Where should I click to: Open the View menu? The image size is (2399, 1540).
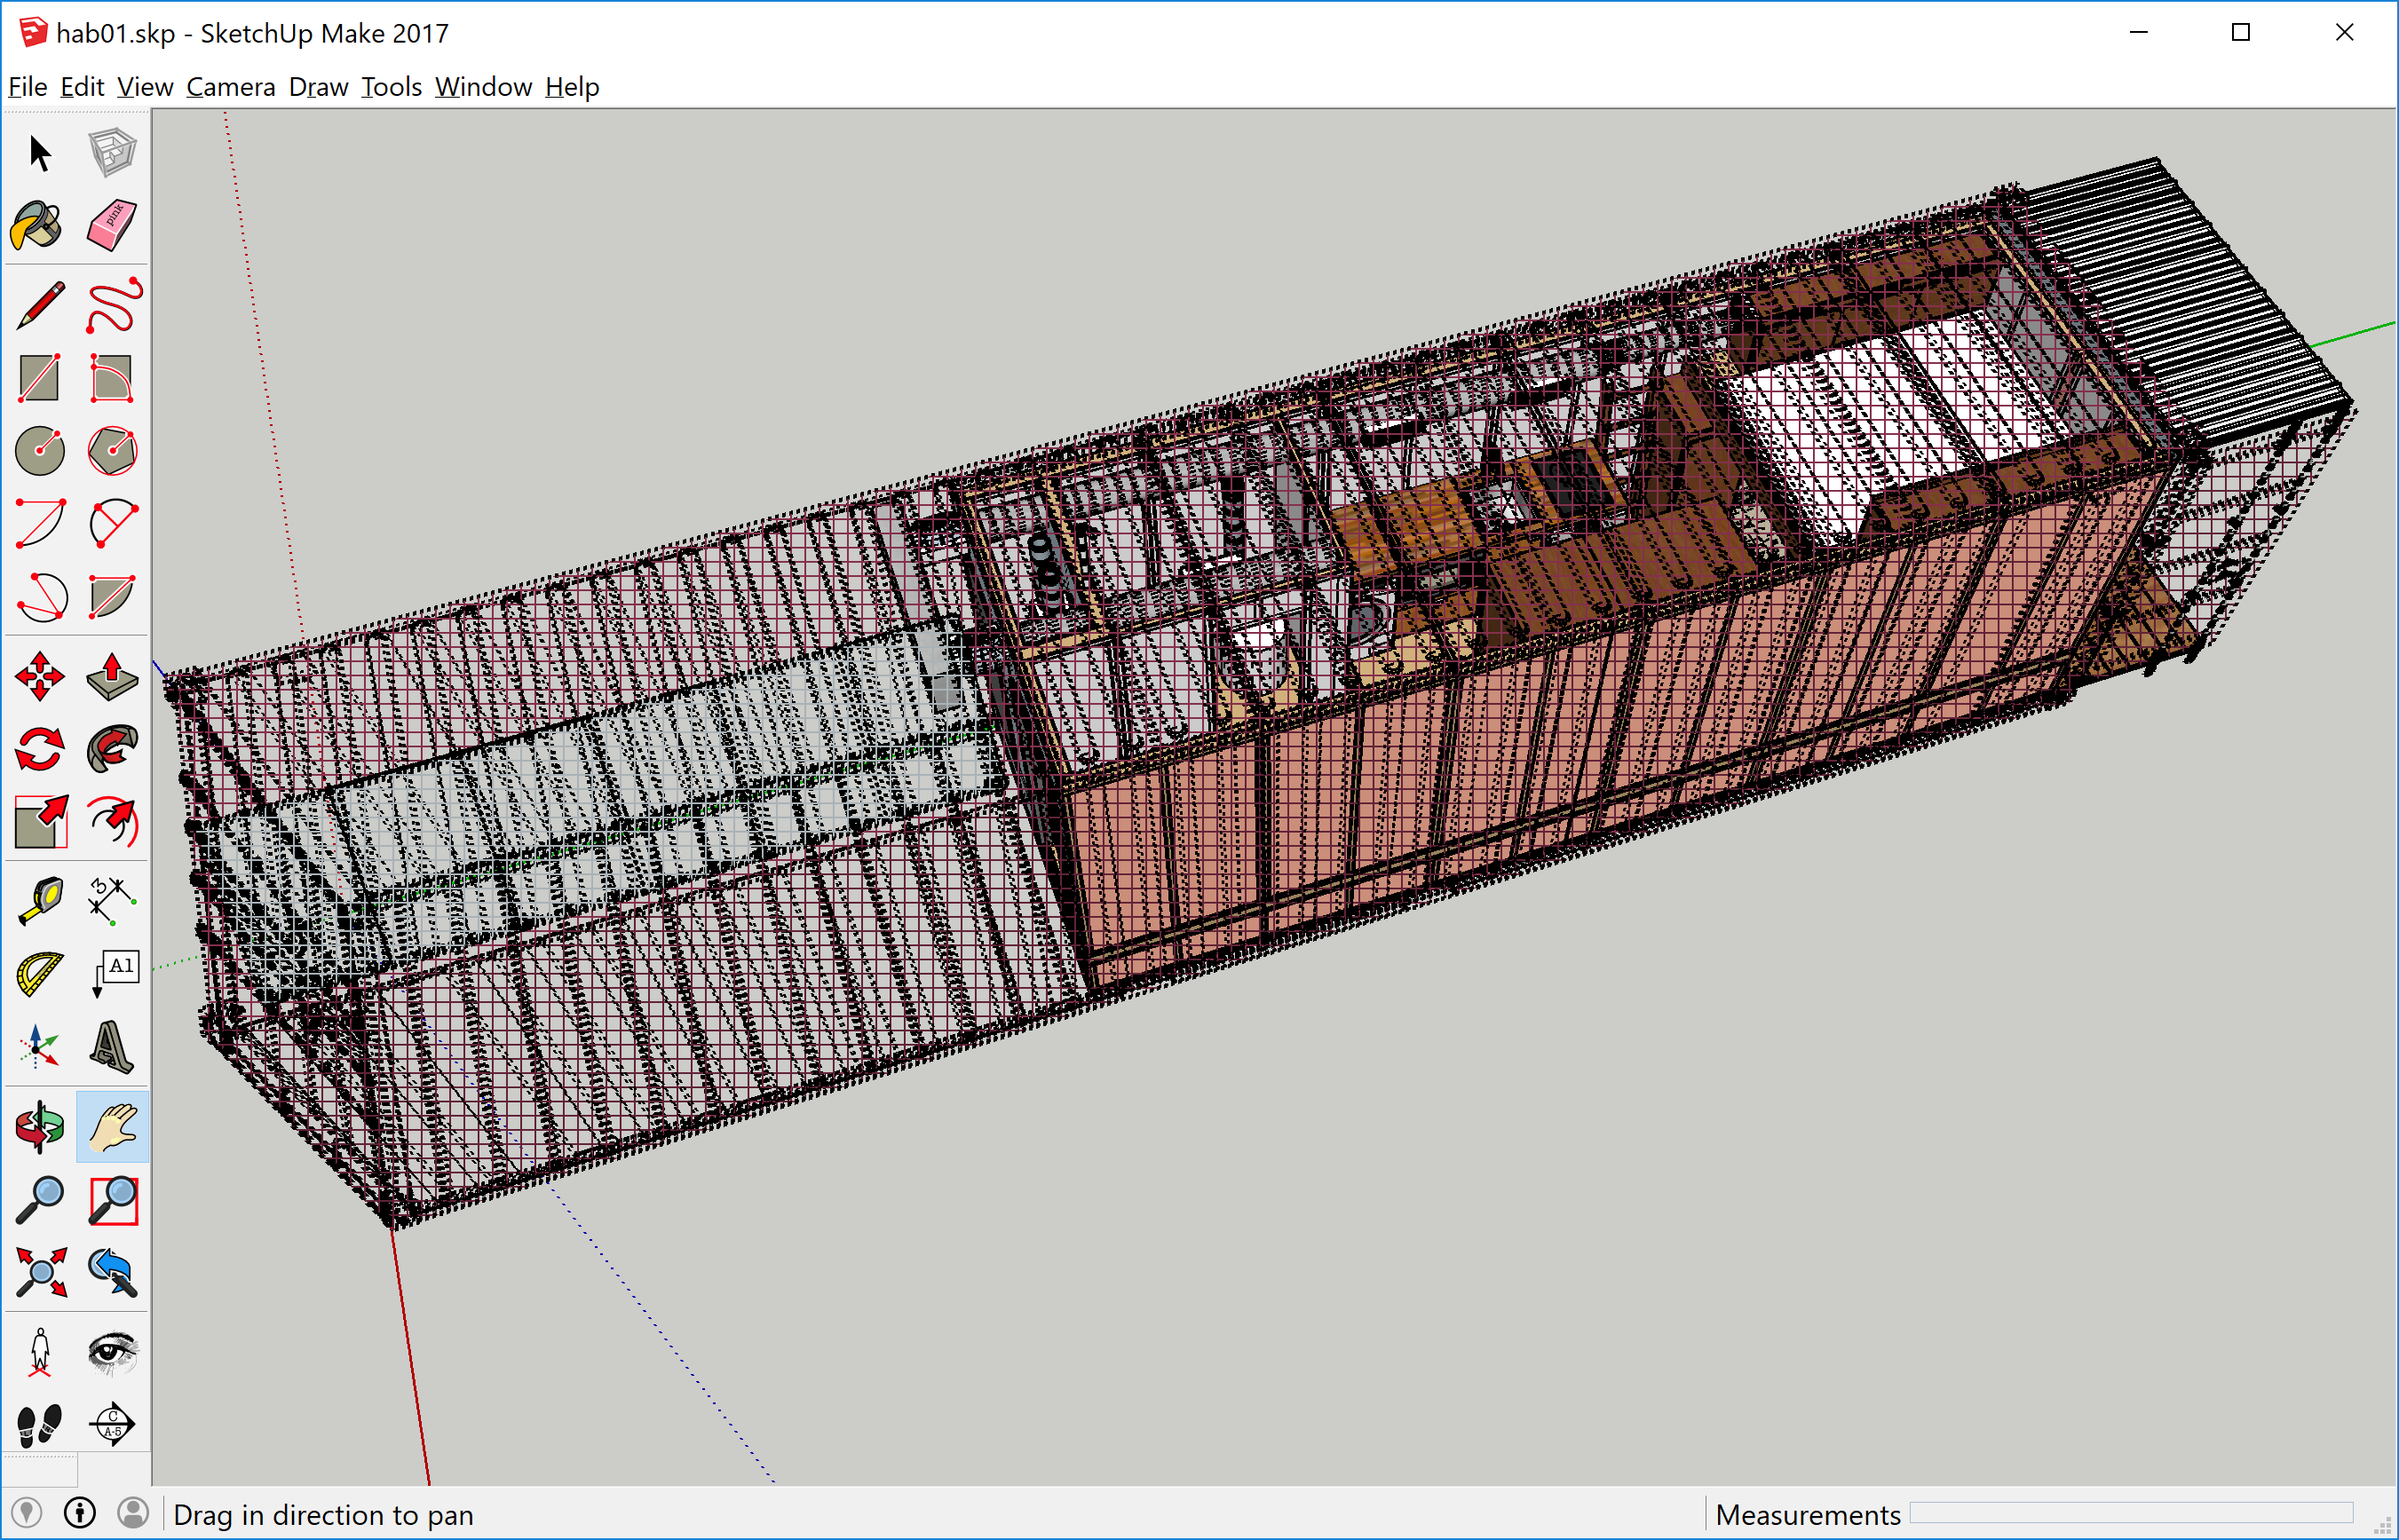coord(145,87)
